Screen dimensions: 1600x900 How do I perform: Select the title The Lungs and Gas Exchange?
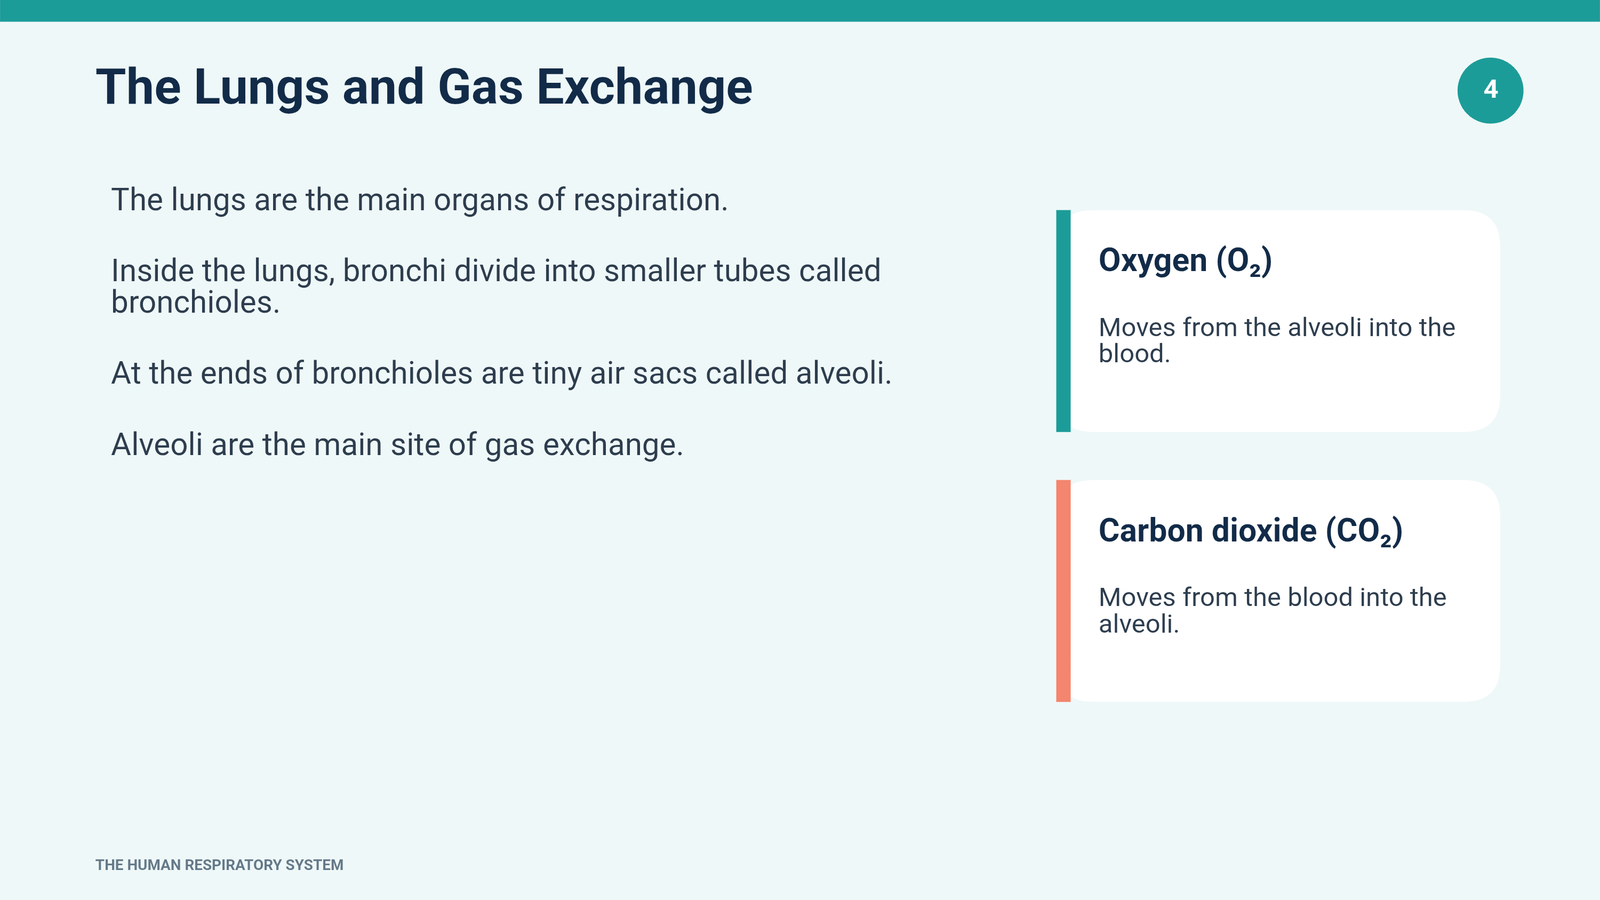(424, 87)
